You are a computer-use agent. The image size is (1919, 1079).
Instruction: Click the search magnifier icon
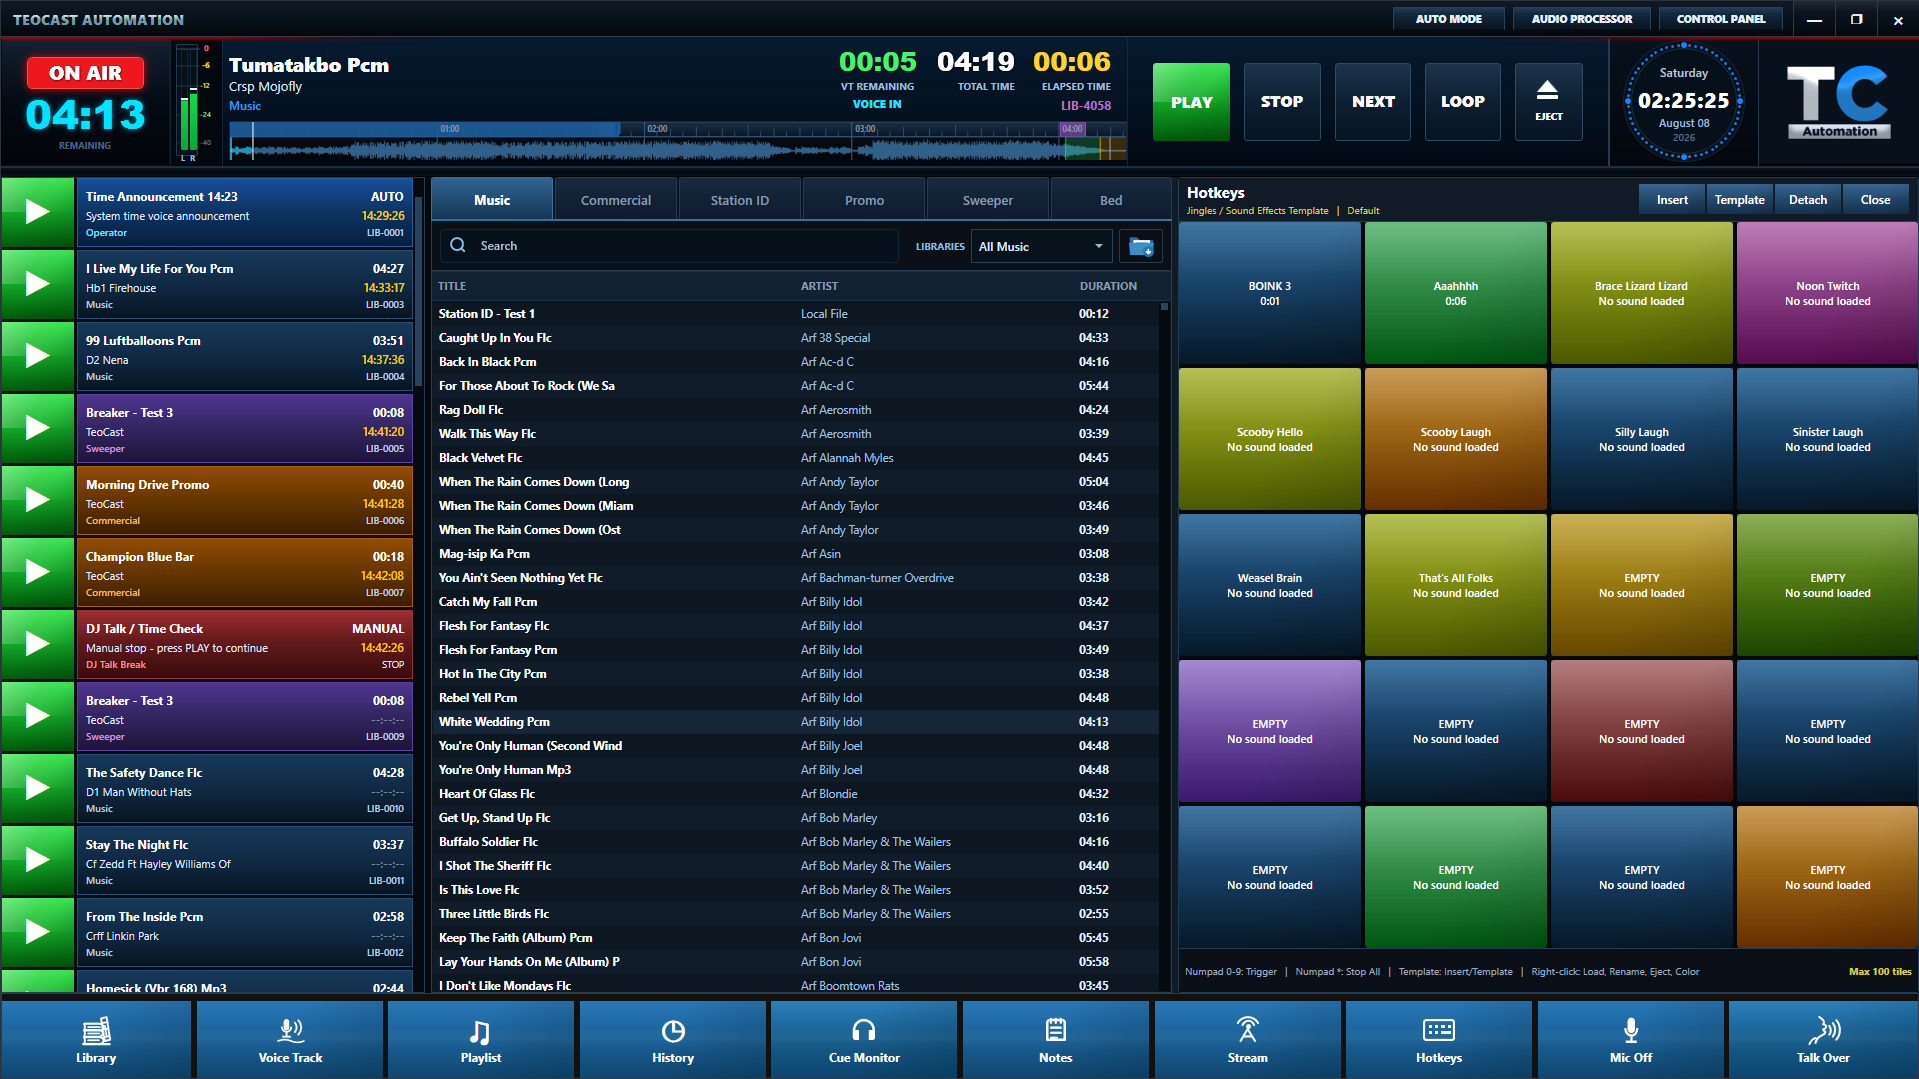(458, 245)
